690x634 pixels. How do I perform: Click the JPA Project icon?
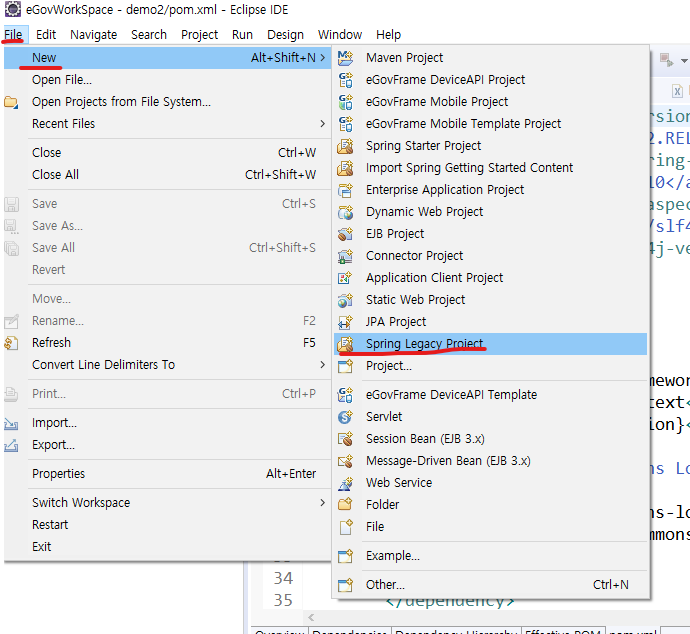tap(345, 322)
